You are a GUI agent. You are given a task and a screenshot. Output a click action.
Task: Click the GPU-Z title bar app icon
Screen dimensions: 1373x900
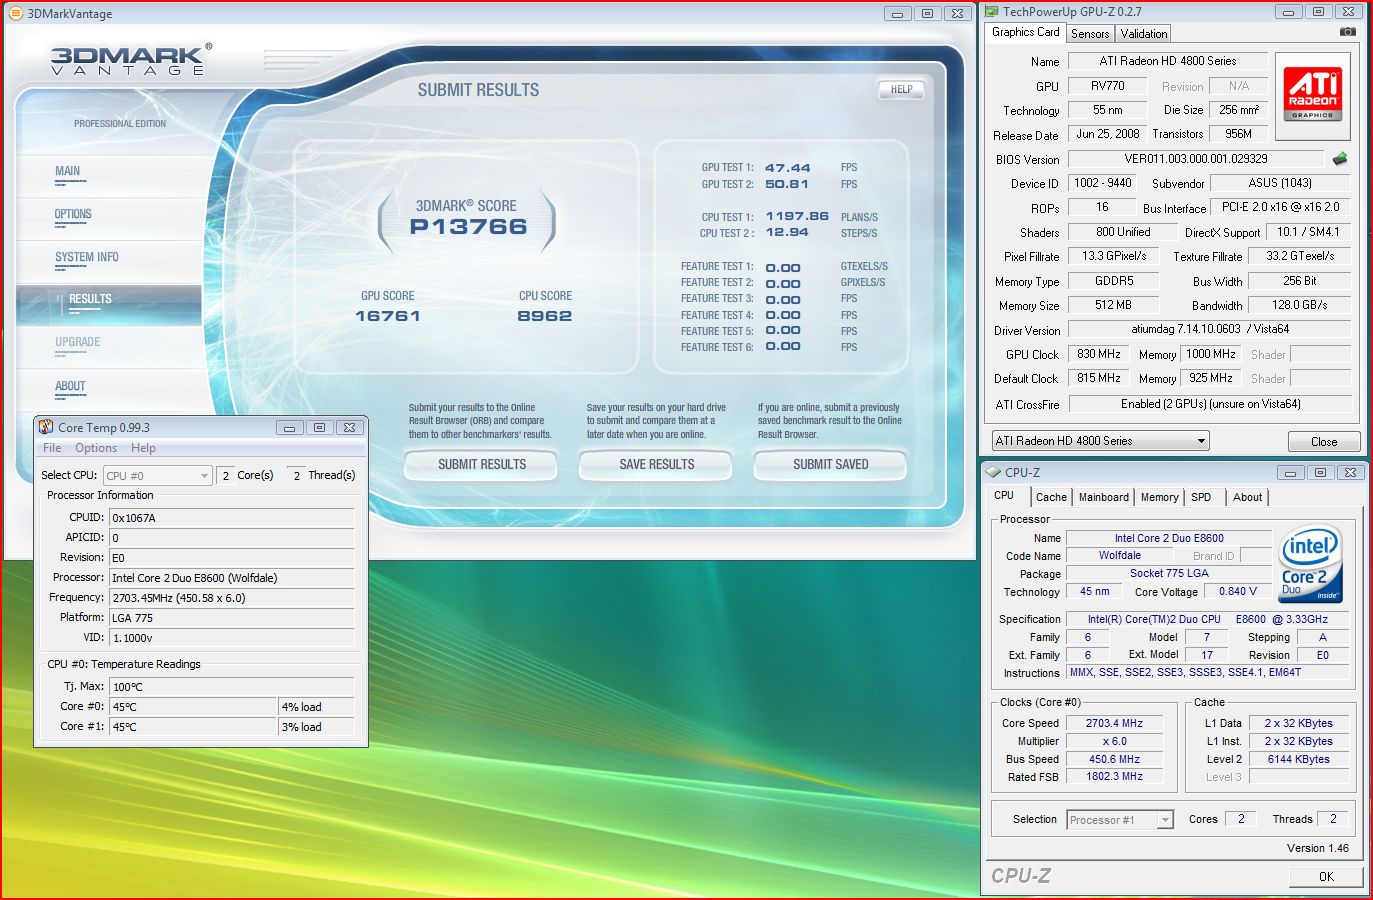[x=992, y=11]
